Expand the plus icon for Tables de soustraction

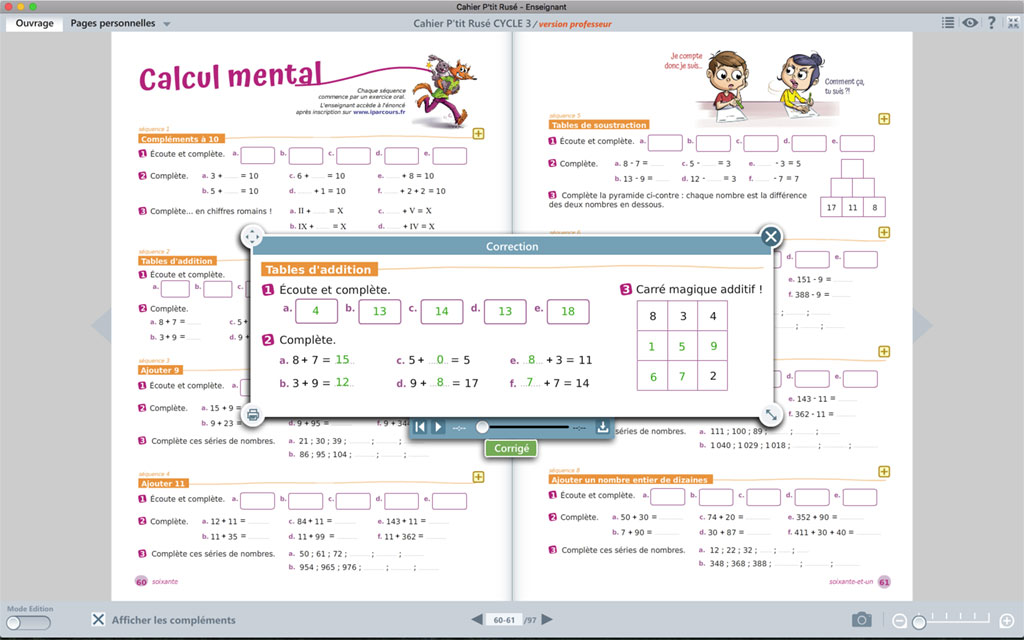884,119
